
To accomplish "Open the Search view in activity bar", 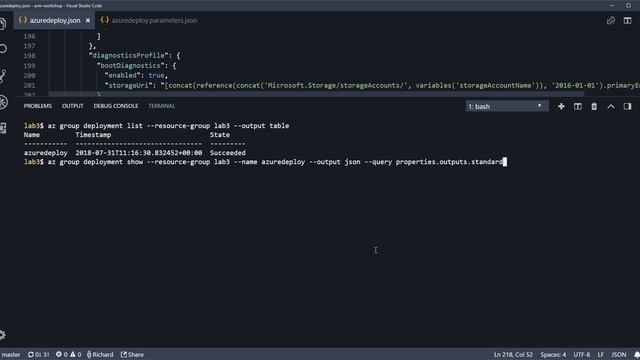I will tap(3, 49).
